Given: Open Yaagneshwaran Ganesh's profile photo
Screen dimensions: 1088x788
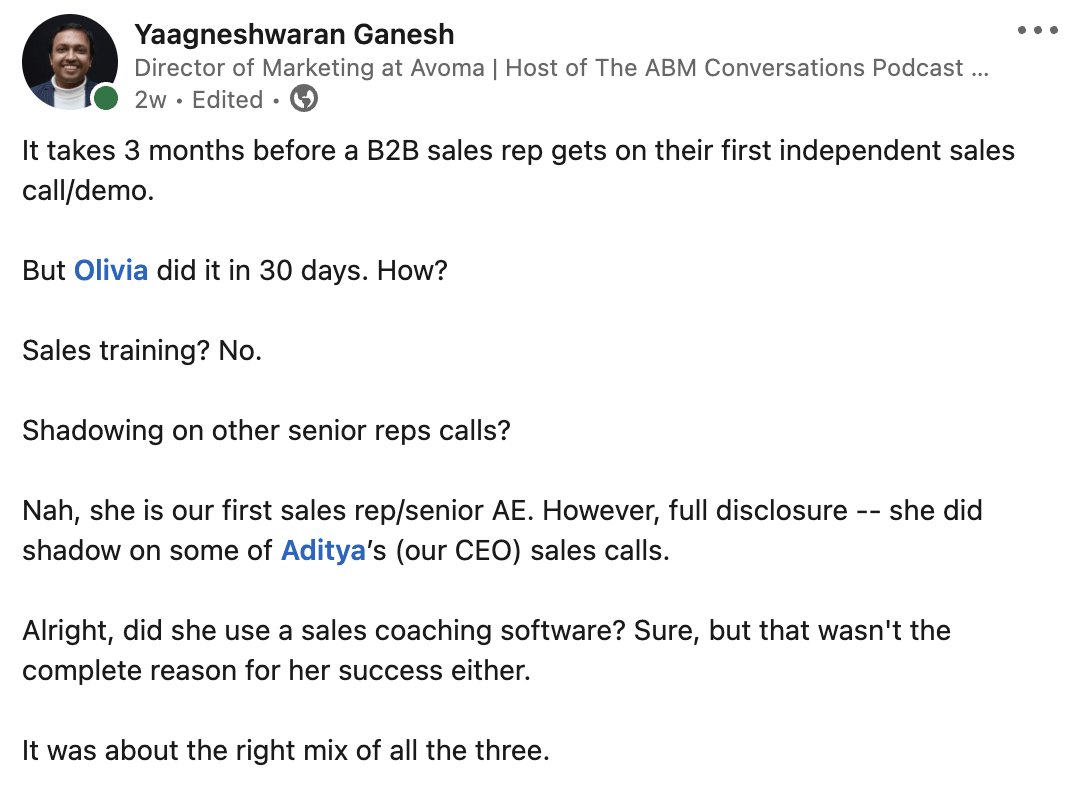Looking at the screenshot, I should coord(69,62).
